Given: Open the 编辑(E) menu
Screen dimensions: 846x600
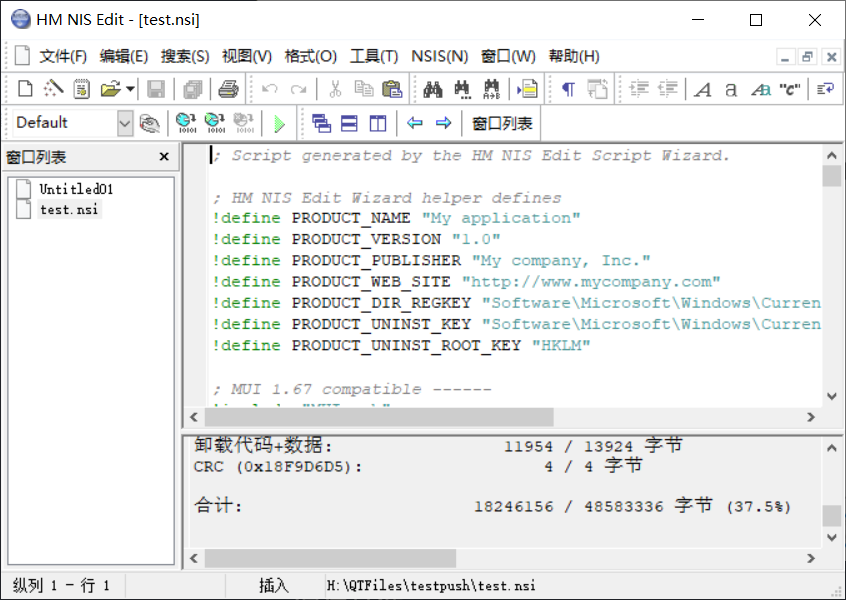Looking at the screenshot, I should [124, 56].
